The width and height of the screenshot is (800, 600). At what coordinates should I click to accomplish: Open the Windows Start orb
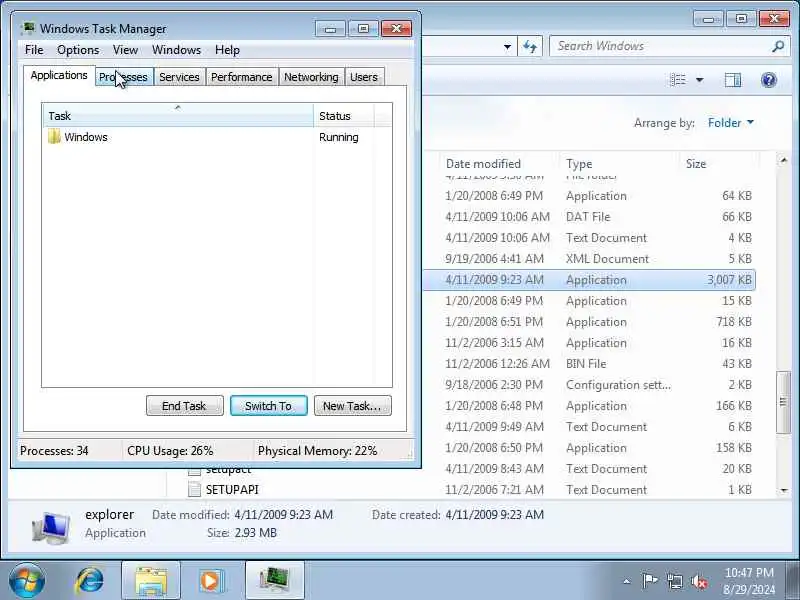click(27, 581)
